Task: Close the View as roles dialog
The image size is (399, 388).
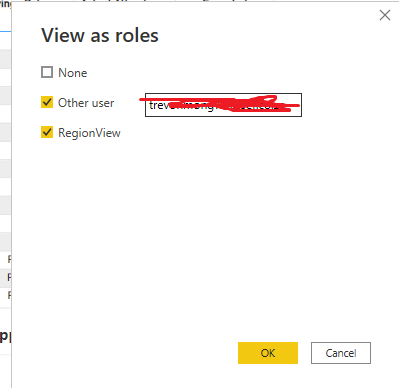Action: coord(385,15)
